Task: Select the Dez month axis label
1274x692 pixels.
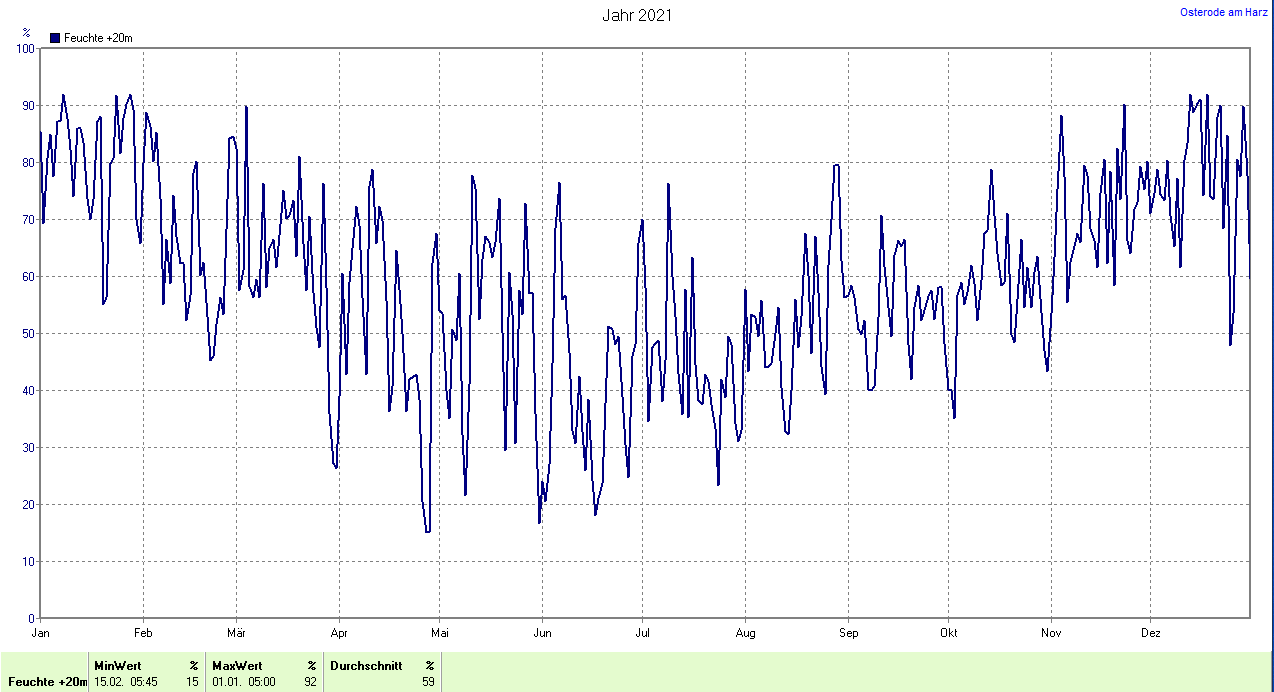Action: 1151,632
